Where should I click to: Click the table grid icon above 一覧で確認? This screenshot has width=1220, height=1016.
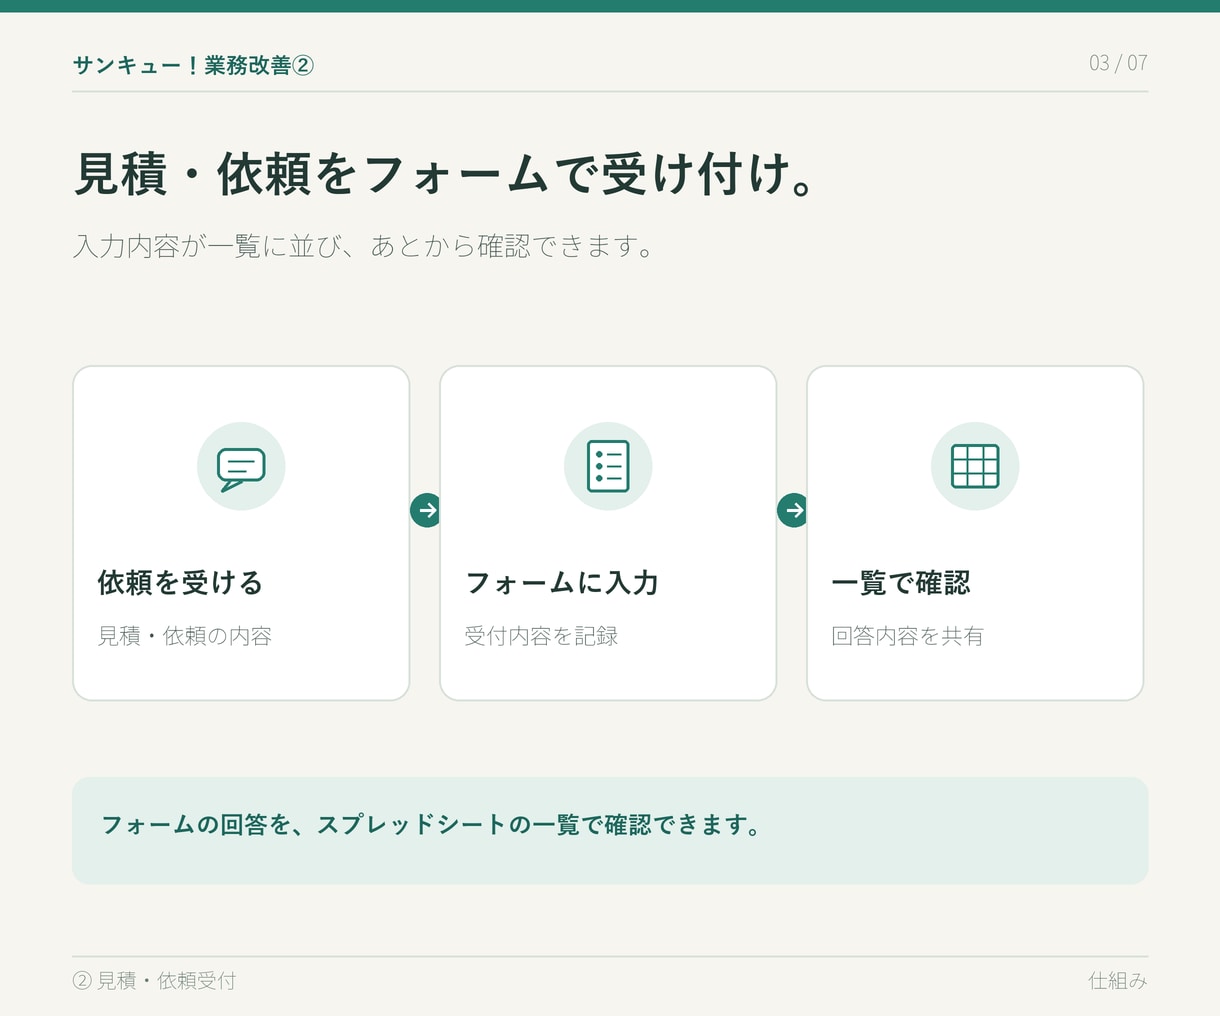pyautogui.click(x=975, y=466)
